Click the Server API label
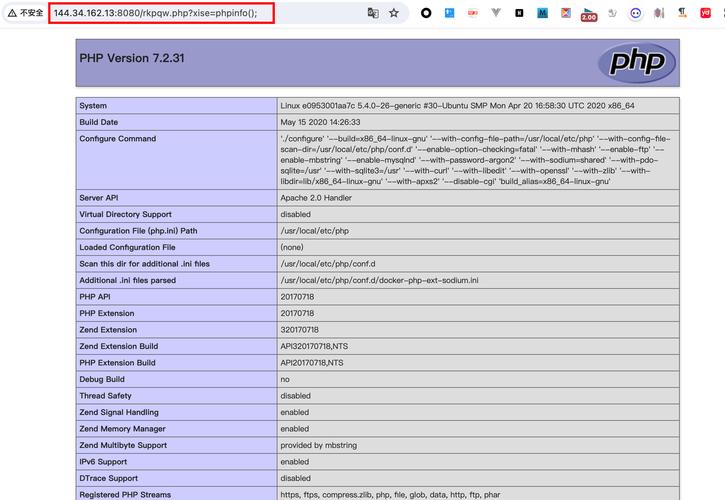The height and width of the screenshot is (500, 725). (98, 198)
